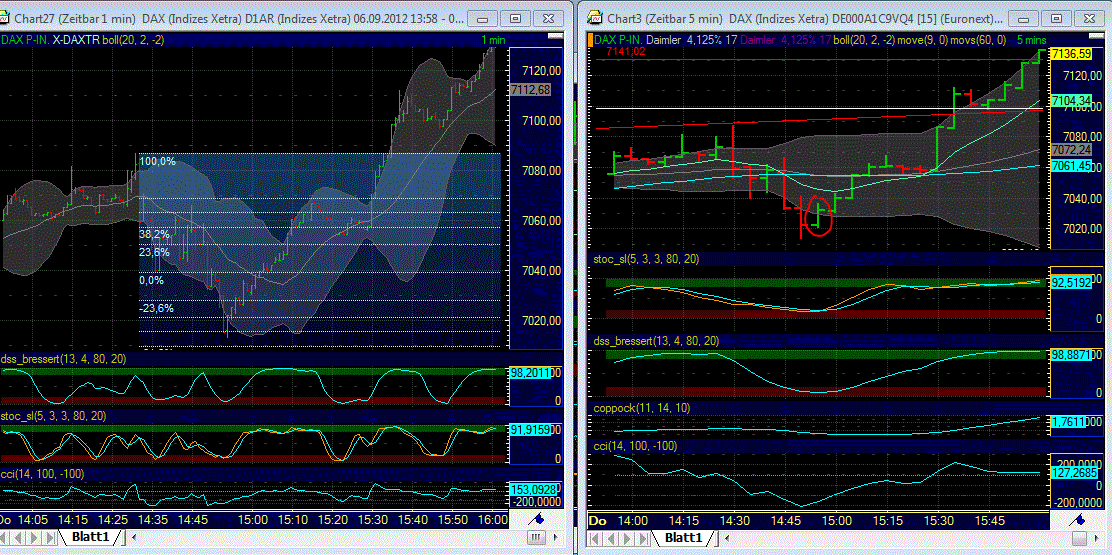Viewport: 1112px width, 555px height.
Task: Click the blue pin icon in Chart27
Action: pos(537,520)
